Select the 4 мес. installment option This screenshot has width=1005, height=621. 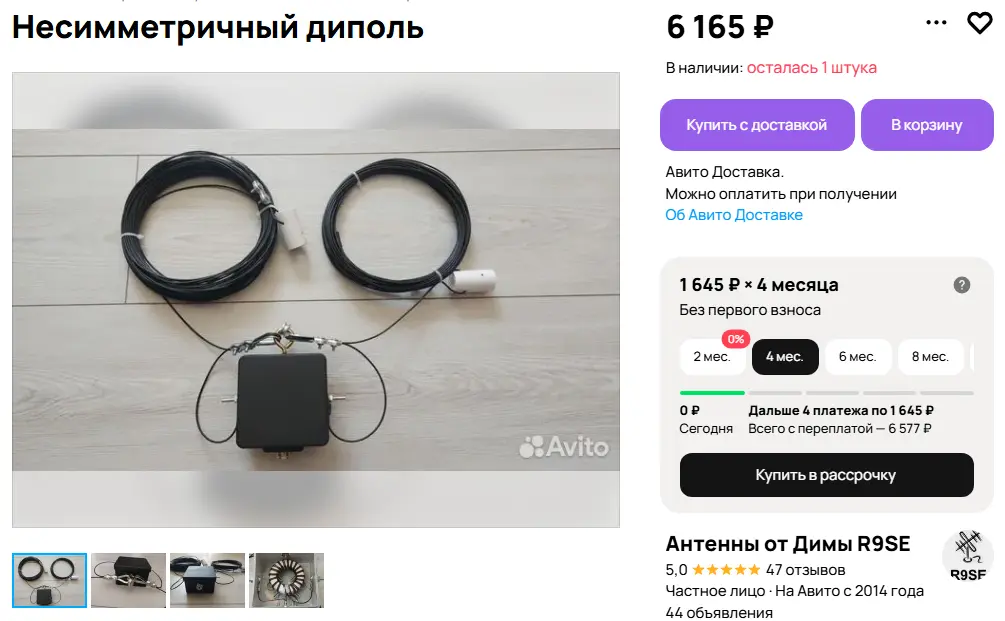coord(785,357)
